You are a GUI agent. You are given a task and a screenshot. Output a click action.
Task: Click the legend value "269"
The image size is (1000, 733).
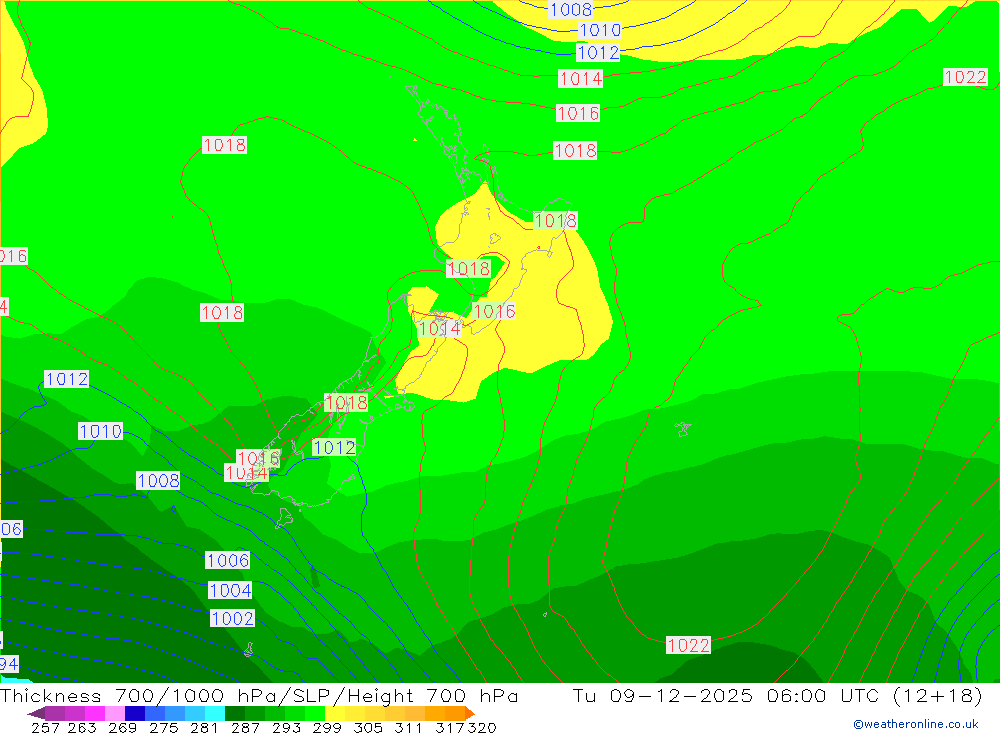(122, 727)
